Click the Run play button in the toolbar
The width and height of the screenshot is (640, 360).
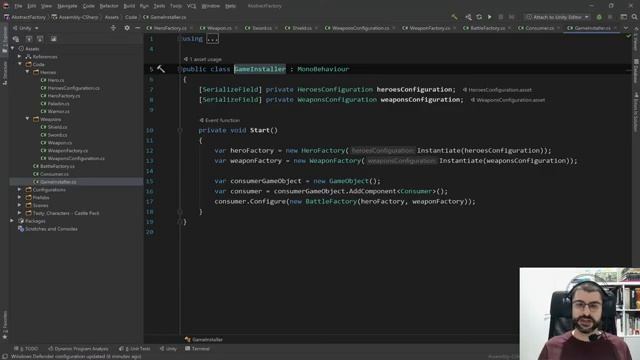489,17
